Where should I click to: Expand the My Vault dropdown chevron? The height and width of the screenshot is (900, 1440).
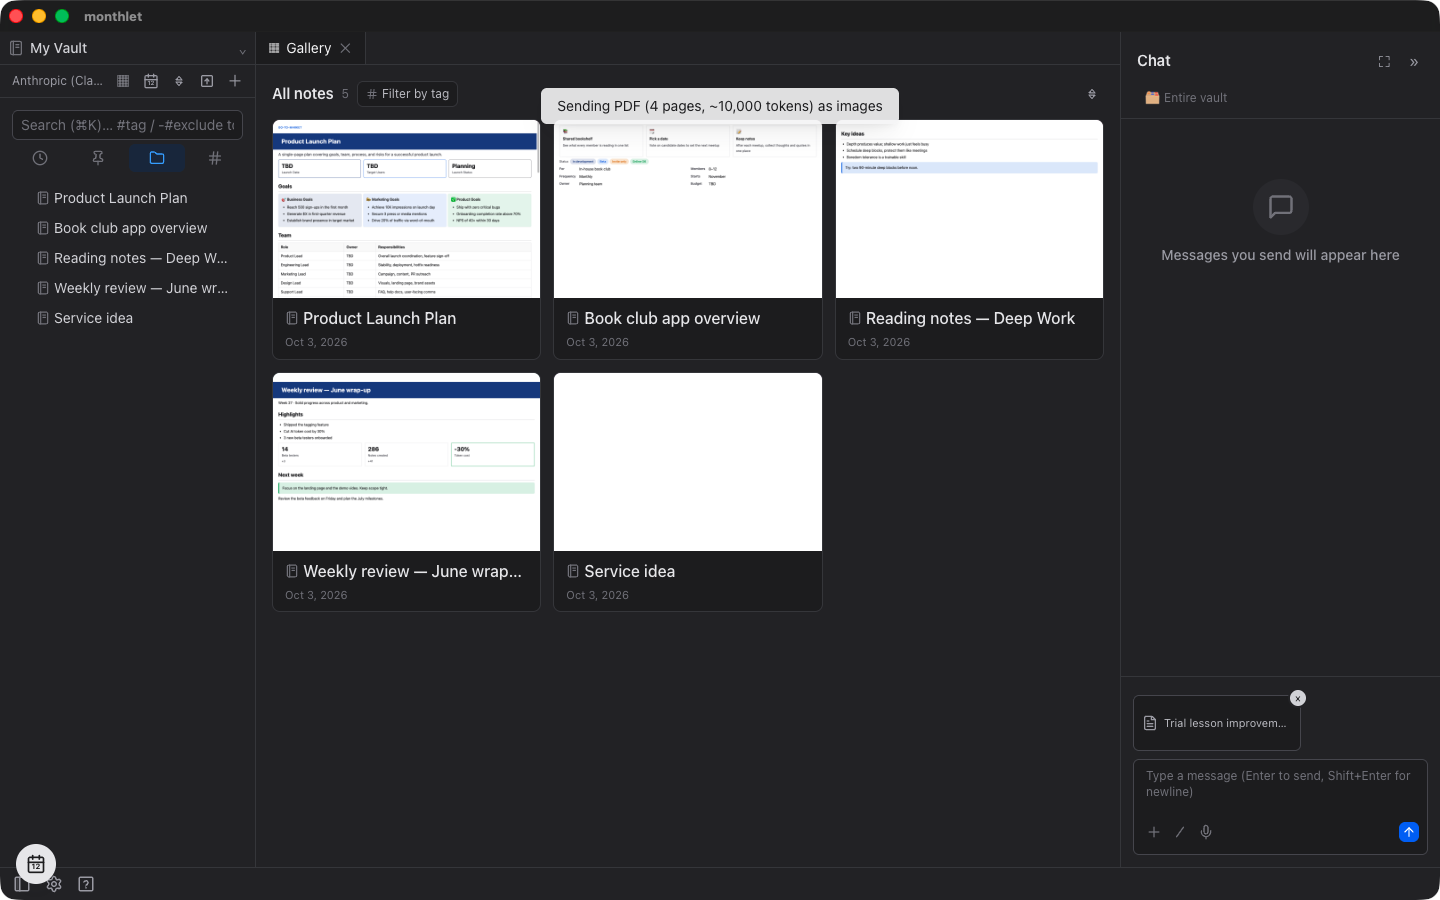242,51
